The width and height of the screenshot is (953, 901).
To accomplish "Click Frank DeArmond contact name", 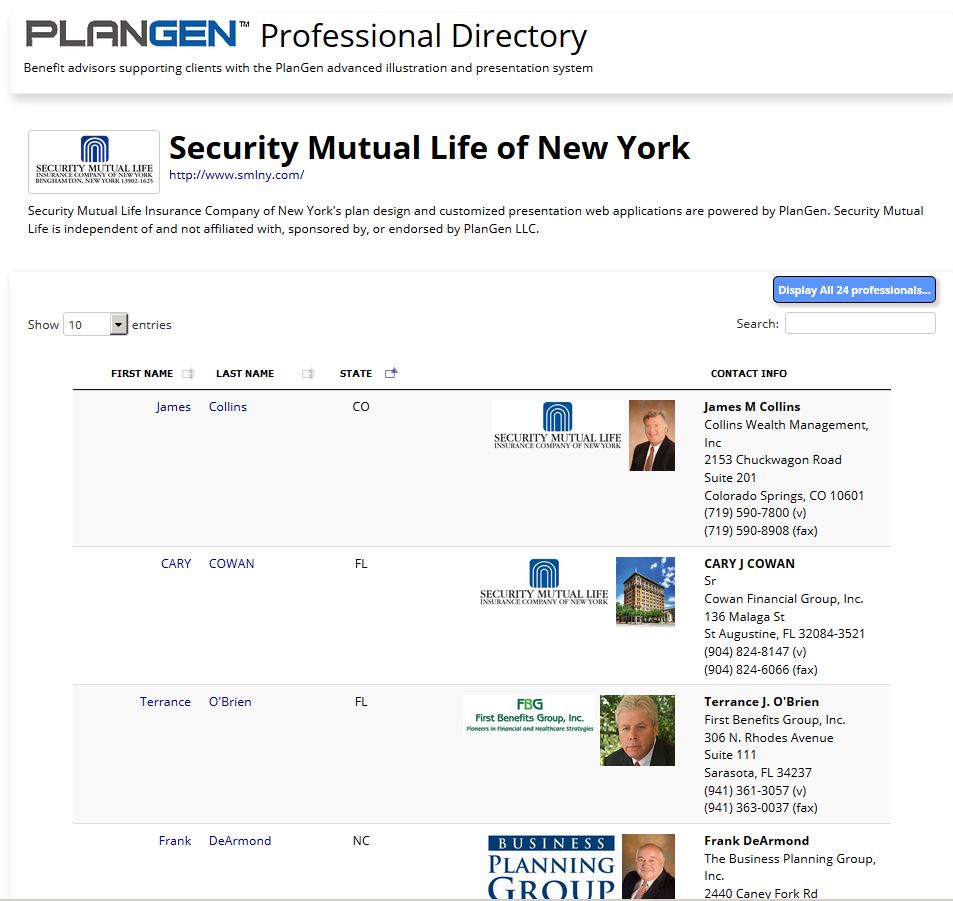I will [757, 840].
